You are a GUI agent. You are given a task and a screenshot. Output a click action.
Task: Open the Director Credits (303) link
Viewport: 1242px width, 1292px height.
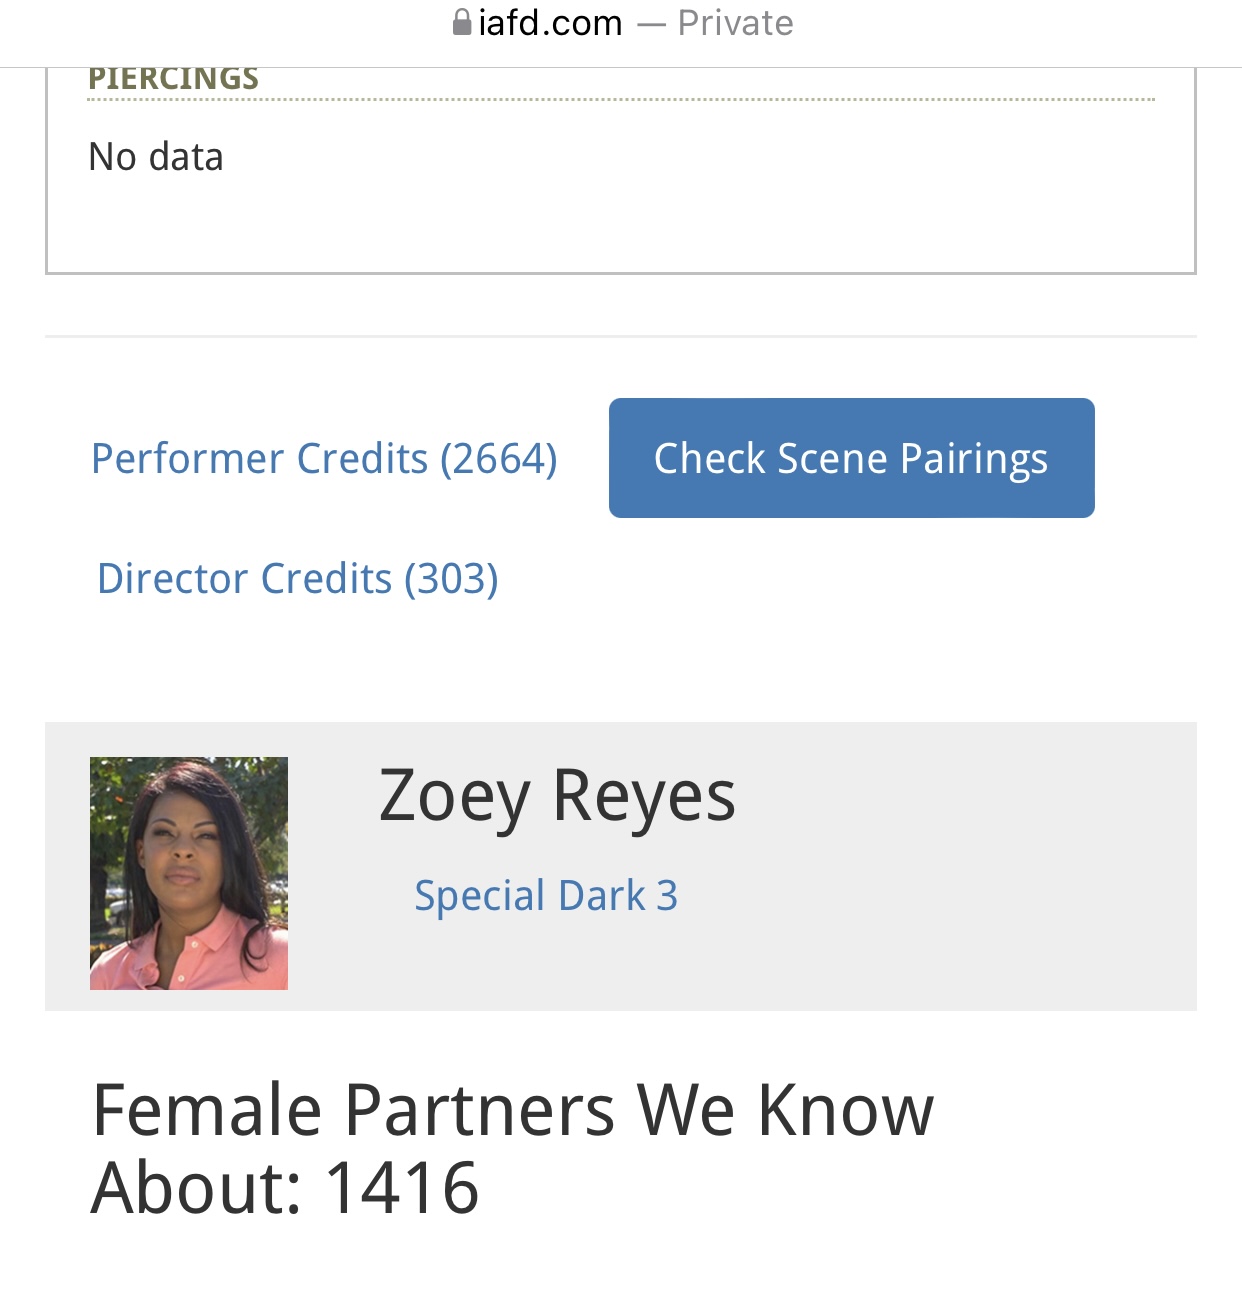point(298,578)
